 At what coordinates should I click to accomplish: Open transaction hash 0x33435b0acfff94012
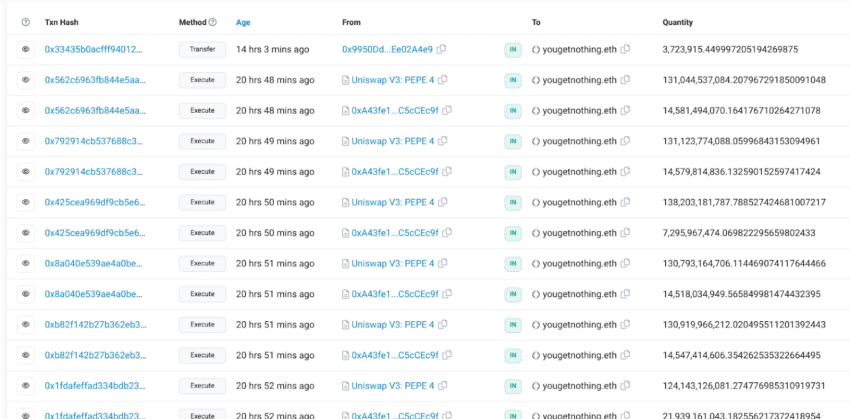click(x=92, y=49)
